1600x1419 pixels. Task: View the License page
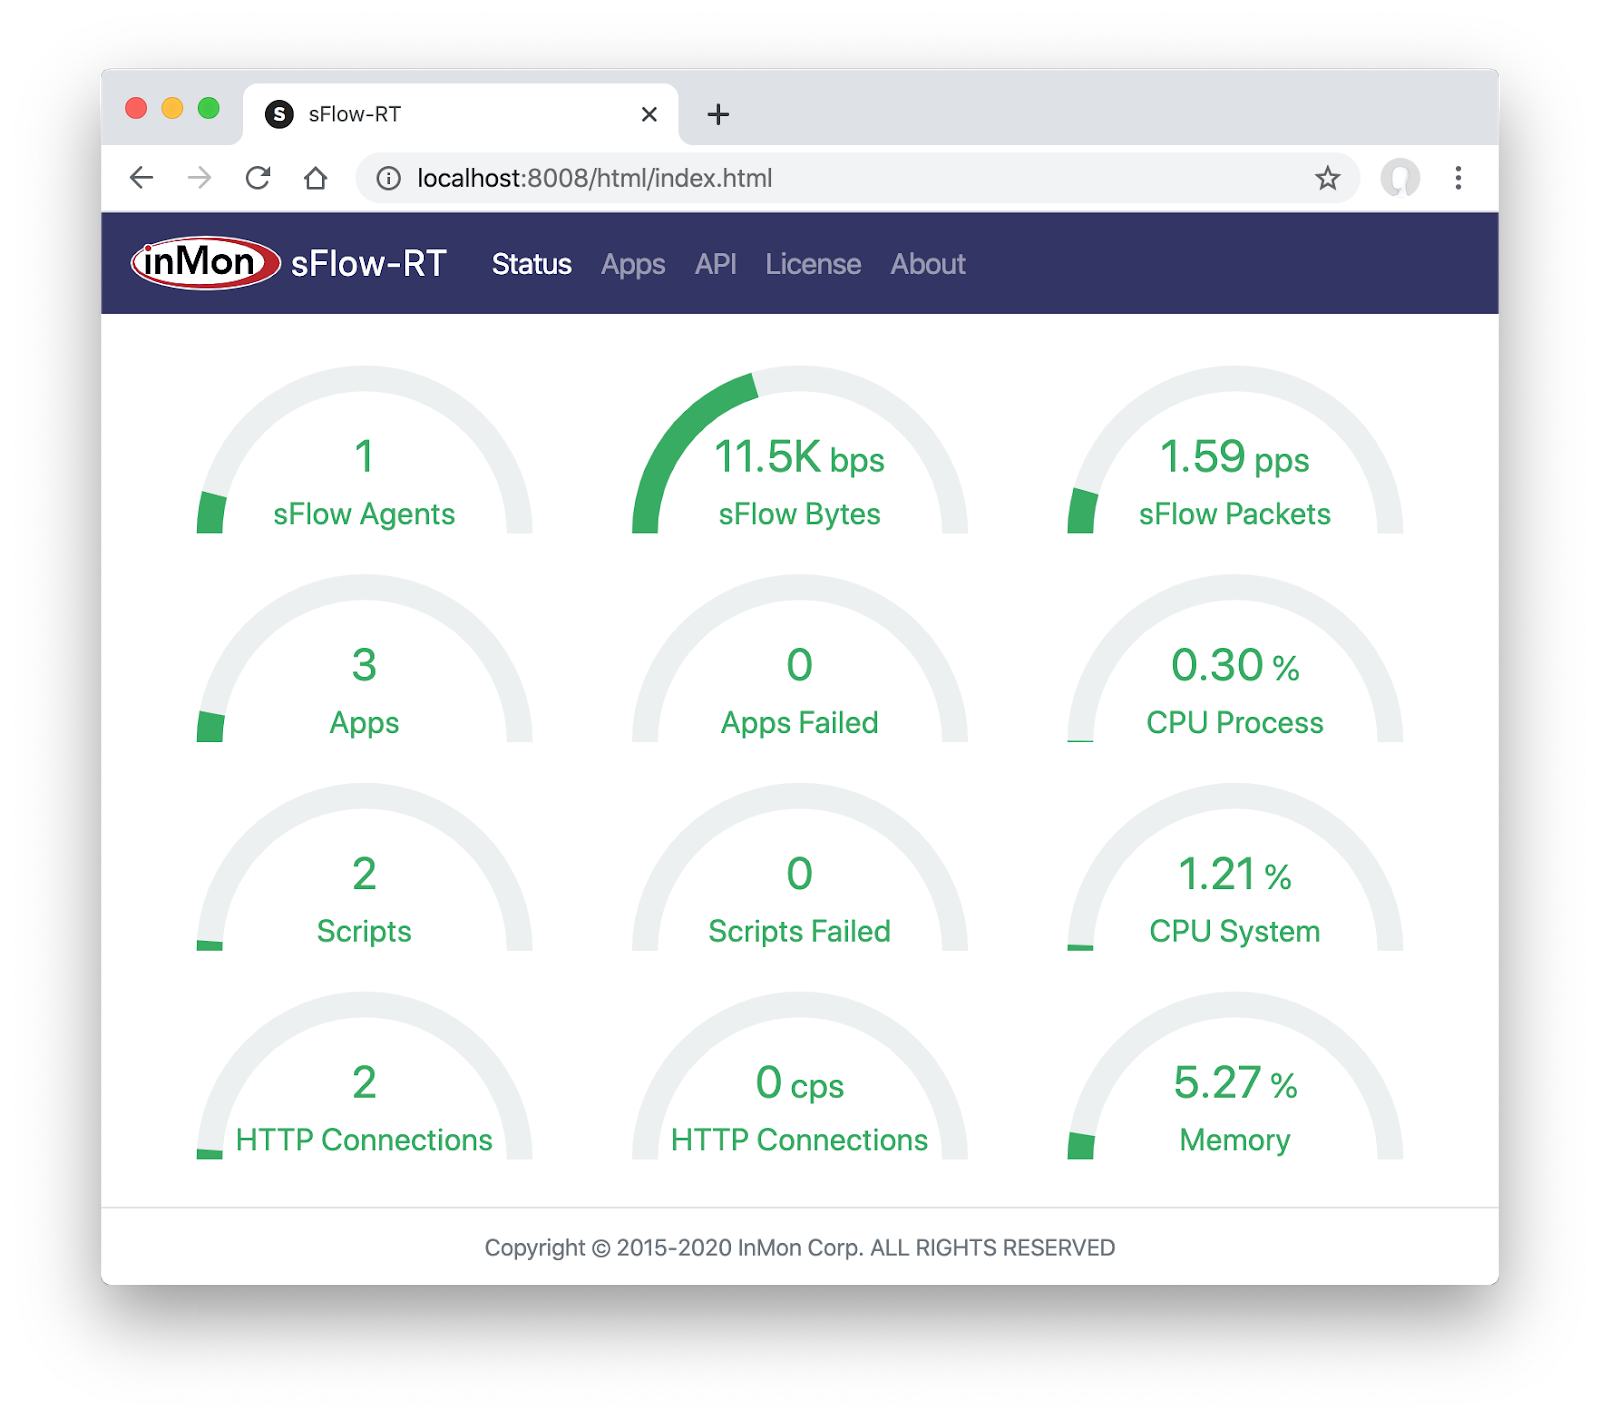pos(812,263)
